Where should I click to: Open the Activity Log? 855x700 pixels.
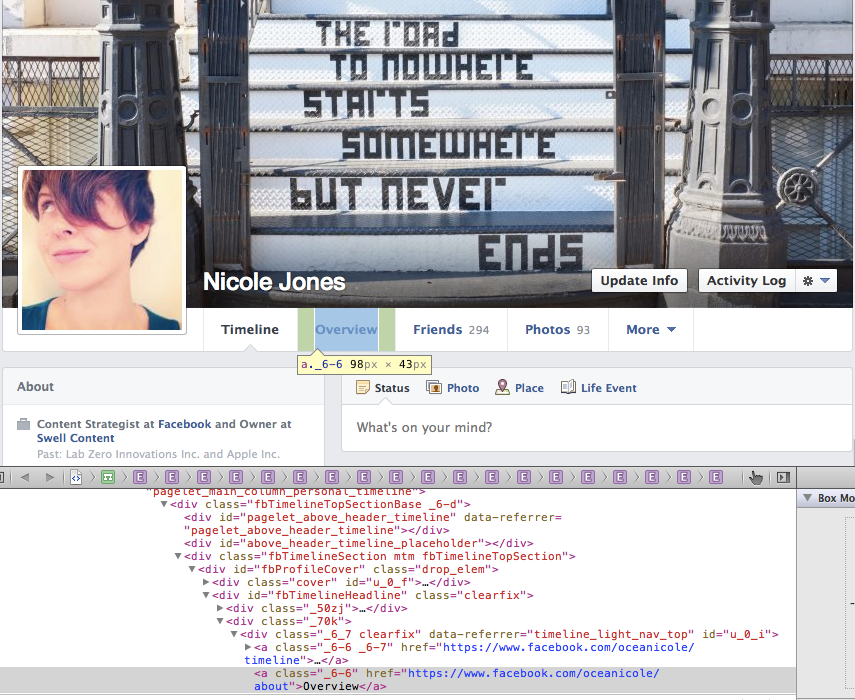point(746,281)
